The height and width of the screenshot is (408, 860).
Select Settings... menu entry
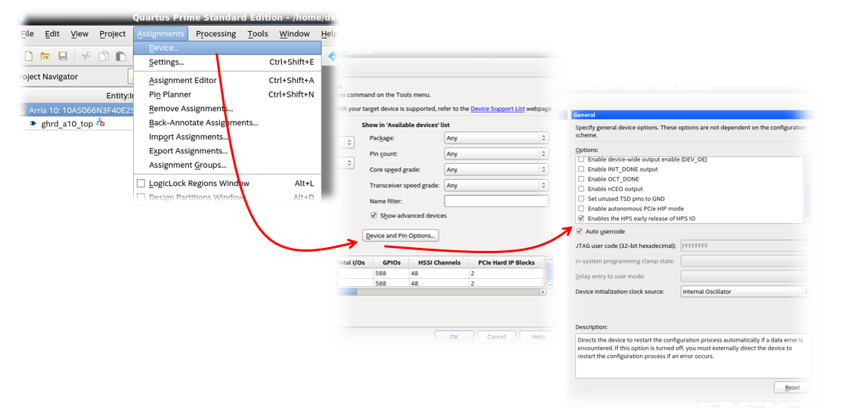[x=228, y=62]
